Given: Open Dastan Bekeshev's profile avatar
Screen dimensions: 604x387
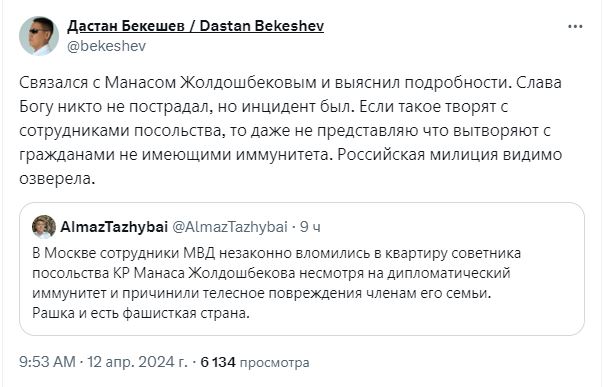Looking at the screenshot, I should (x=39, y=36).
